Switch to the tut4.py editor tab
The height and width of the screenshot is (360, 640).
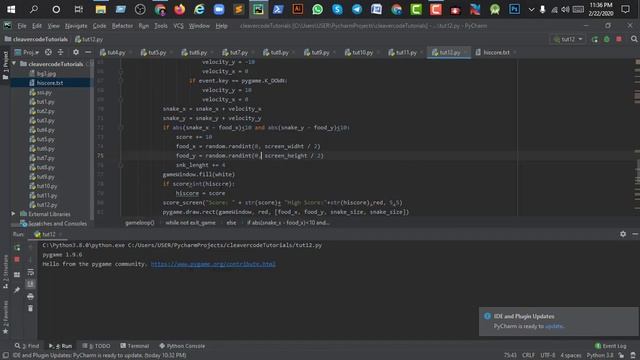click(x=116, y=52)
